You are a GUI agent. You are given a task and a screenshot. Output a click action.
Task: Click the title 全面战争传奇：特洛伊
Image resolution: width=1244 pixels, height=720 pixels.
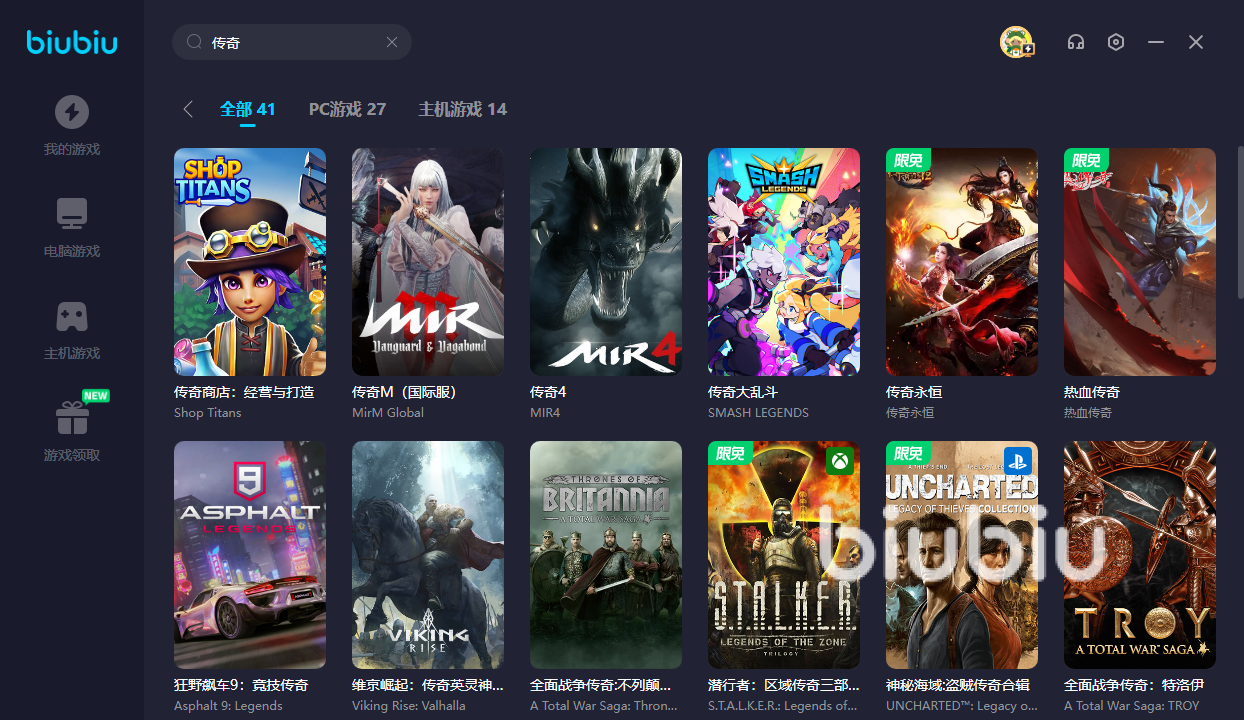[1132, 685]
